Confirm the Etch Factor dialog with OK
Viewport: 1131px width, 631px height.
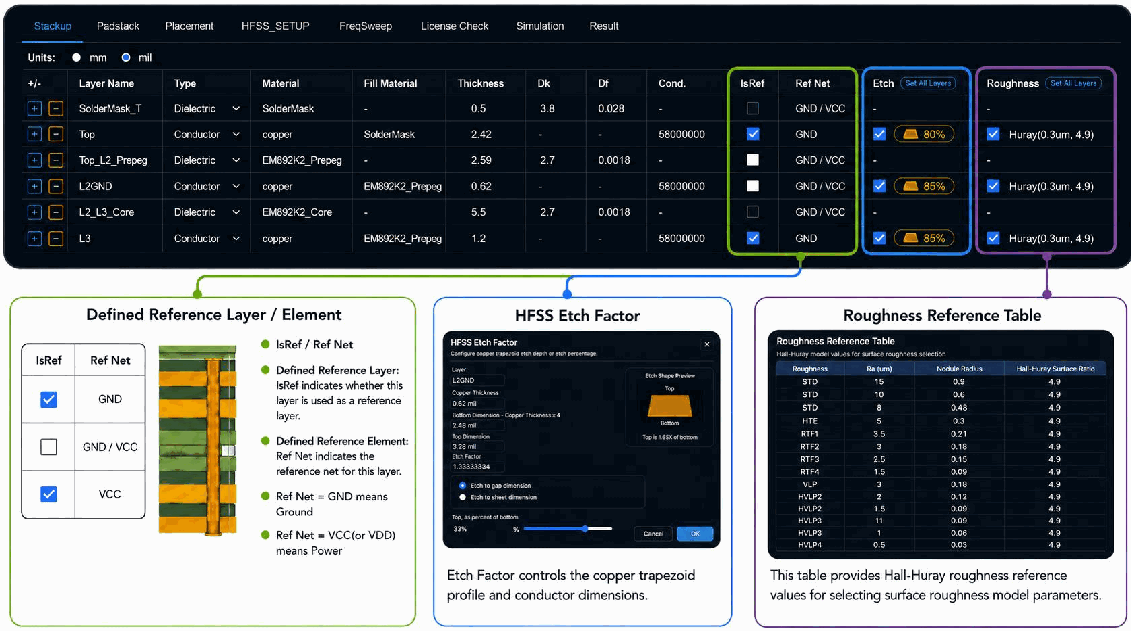(x=695, y=534)
